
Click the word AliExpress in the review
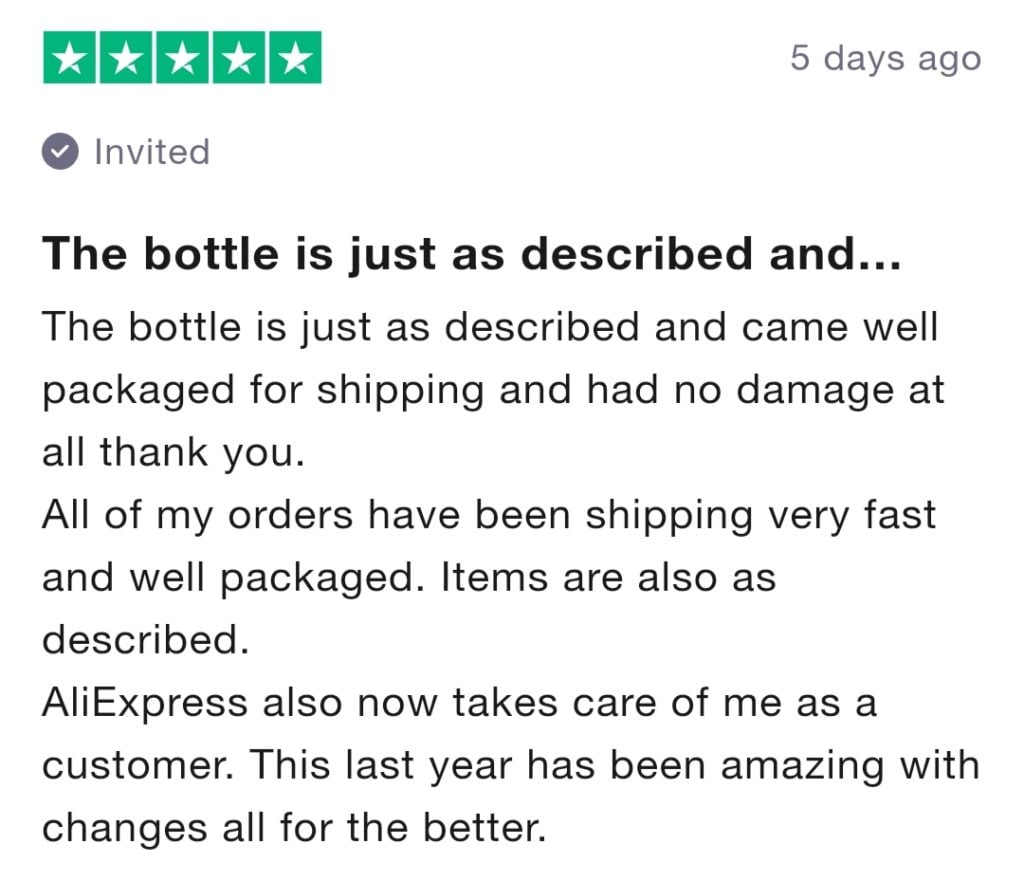pyautogui.click(x=145, y=704)
